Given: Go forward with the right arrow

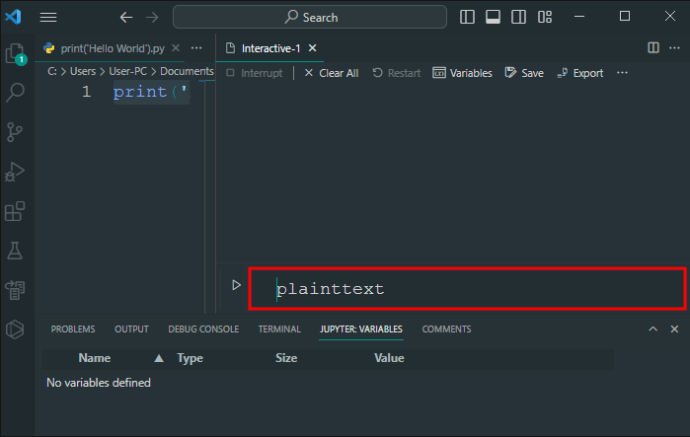Looking at the screenshot, I should (152, 18).
